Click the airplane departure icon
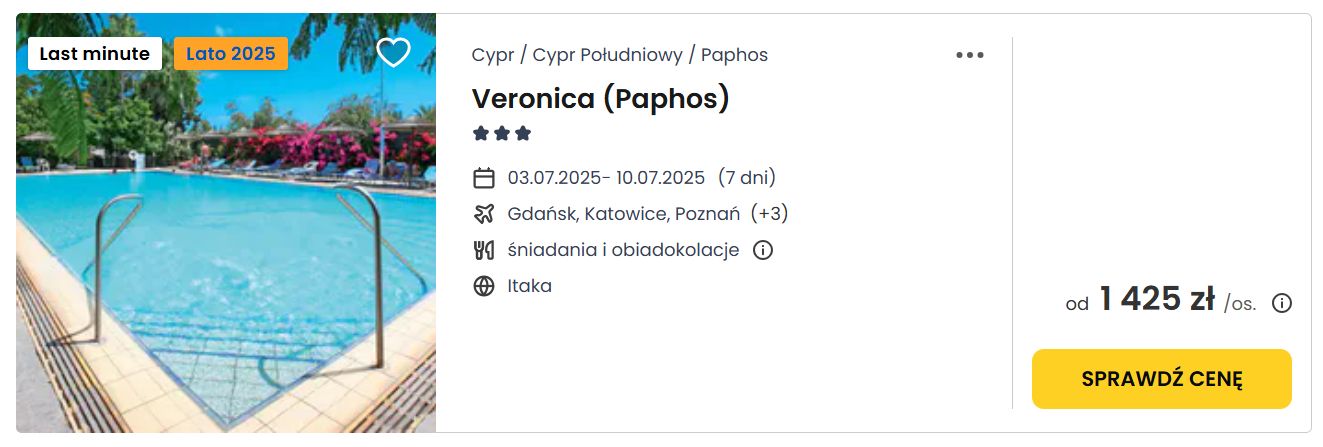This screenshot has width=1323, height=447. pos(484,214)
